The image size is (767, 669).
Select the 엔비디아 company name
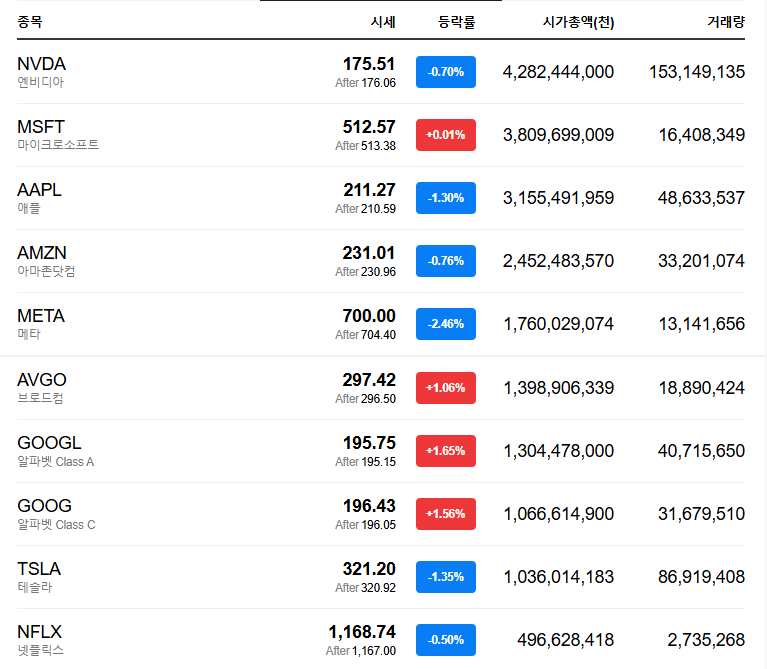(41, 83)
